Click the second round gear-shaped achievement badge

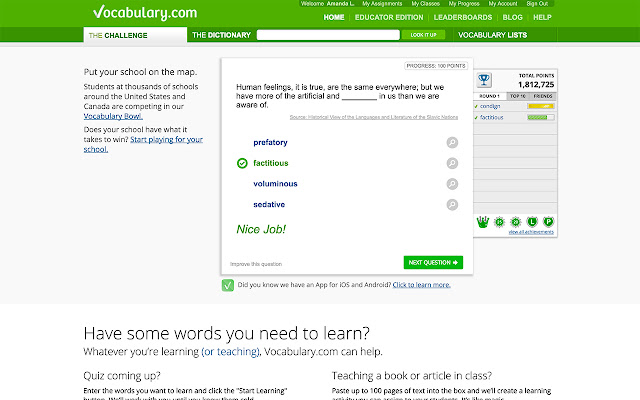[x=516, y=222]
